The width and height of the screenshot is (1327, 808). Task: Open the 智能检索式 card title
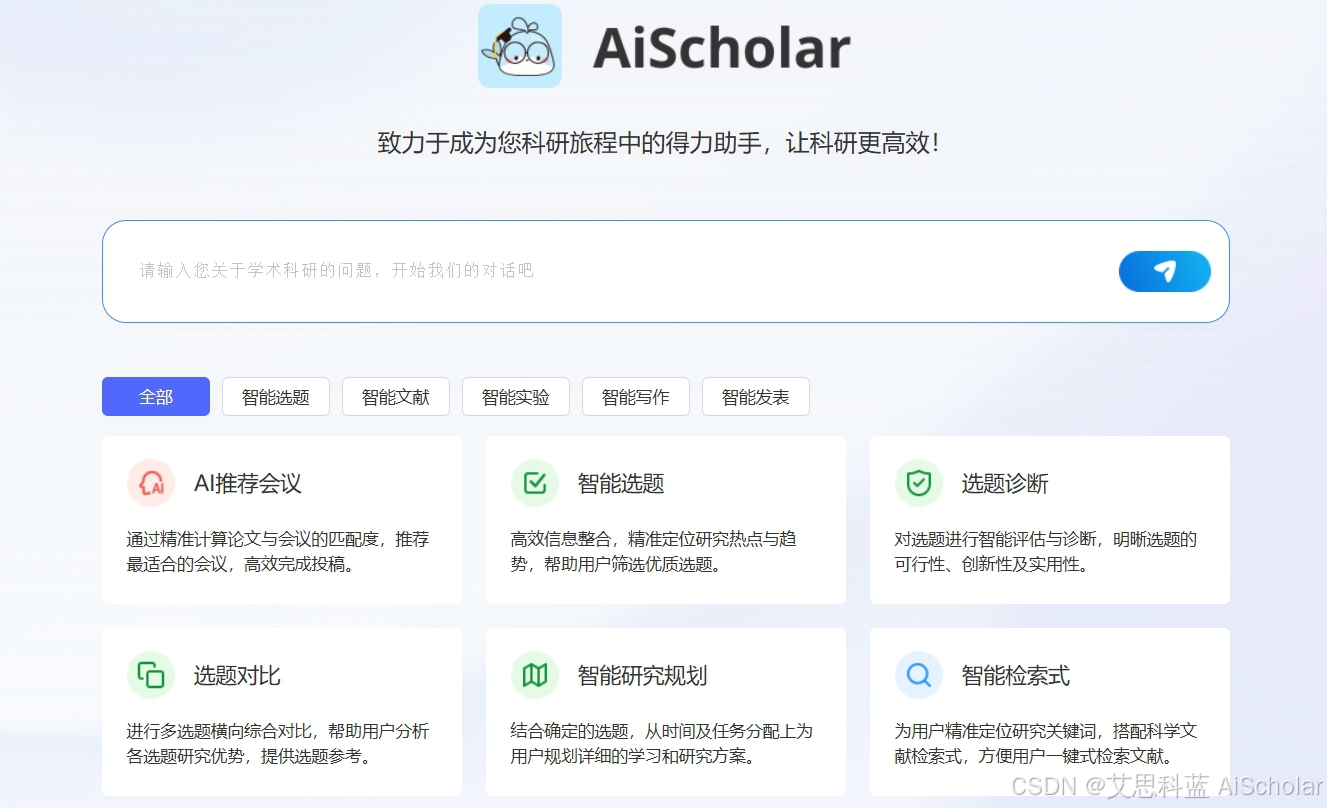click(1016, 676)
